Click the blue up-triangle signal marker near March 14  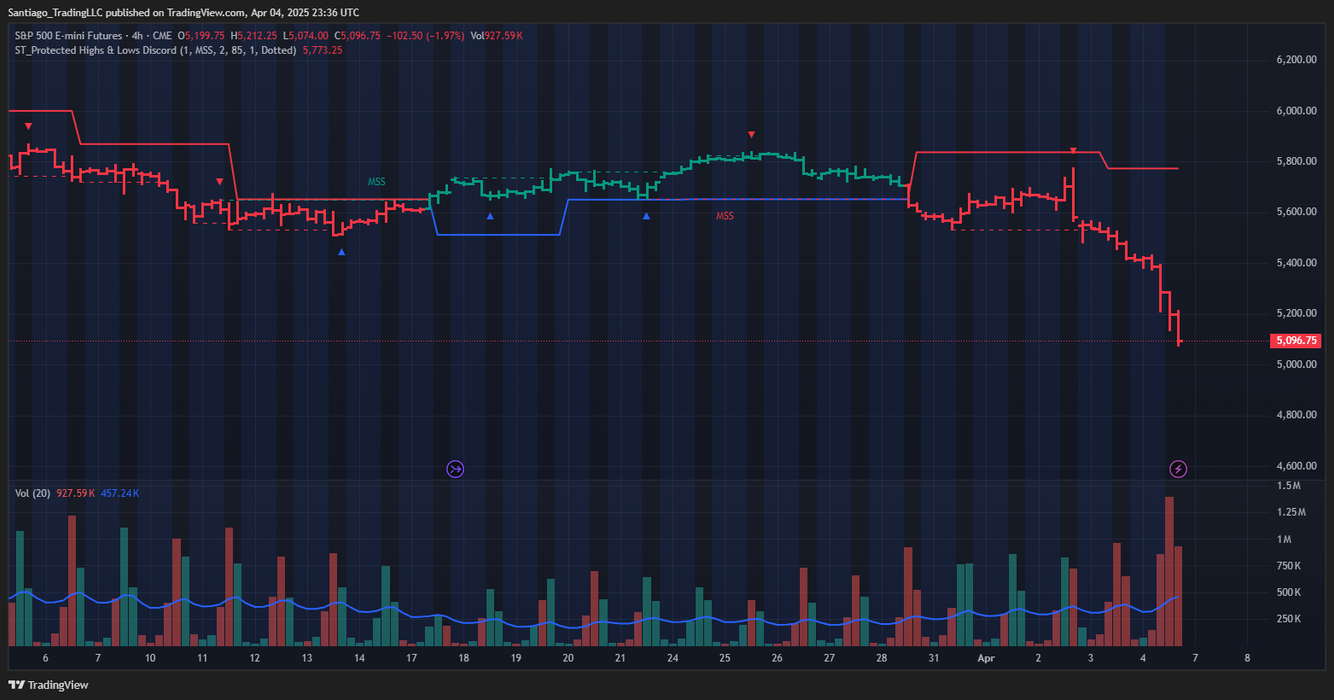pos(341,252)
